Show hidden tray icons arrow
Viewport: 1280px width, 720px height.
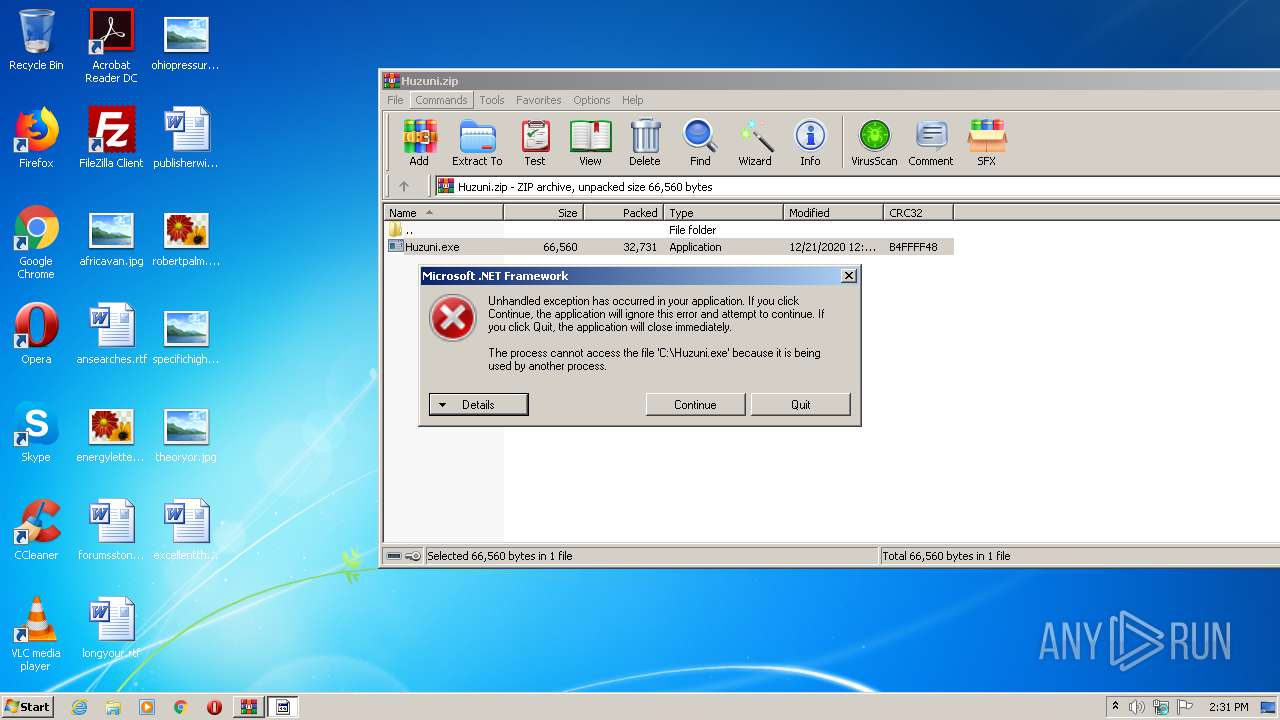(x=1115, y=707)
